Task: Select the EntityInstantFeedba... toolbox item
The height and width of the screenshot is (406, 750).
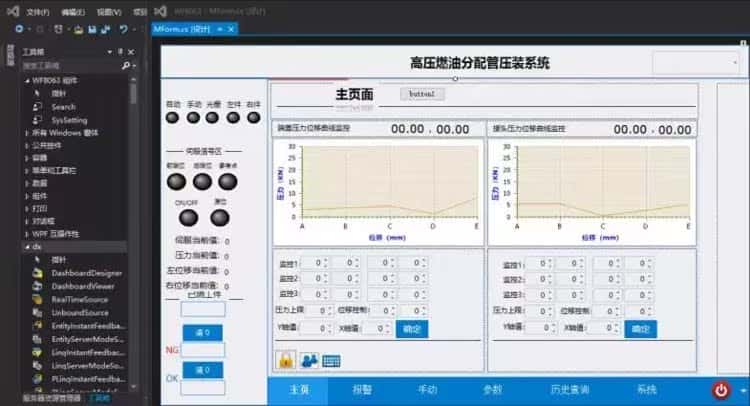Action: 88,326
